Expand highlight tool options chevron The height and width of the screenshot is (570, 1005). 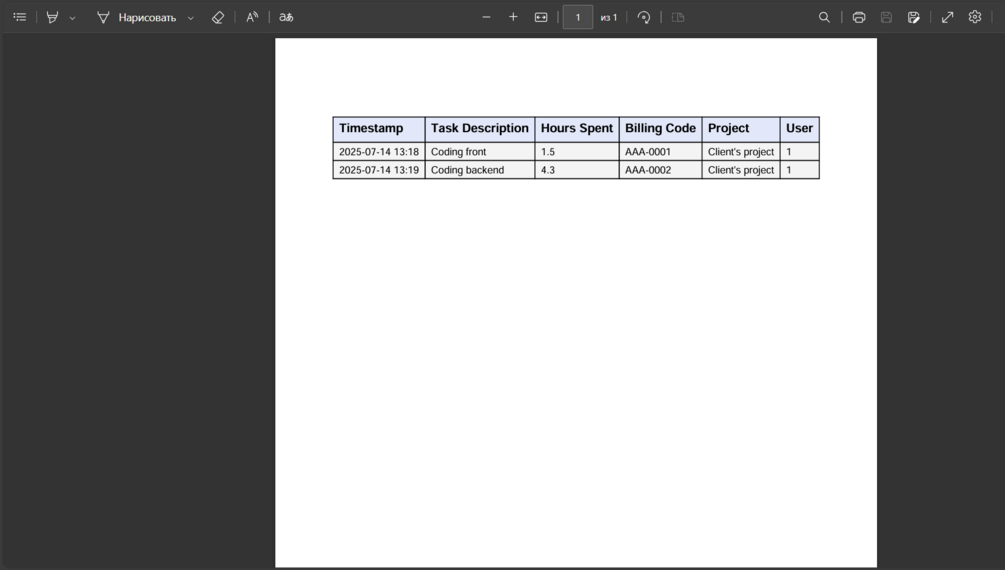tap(72, 18)
